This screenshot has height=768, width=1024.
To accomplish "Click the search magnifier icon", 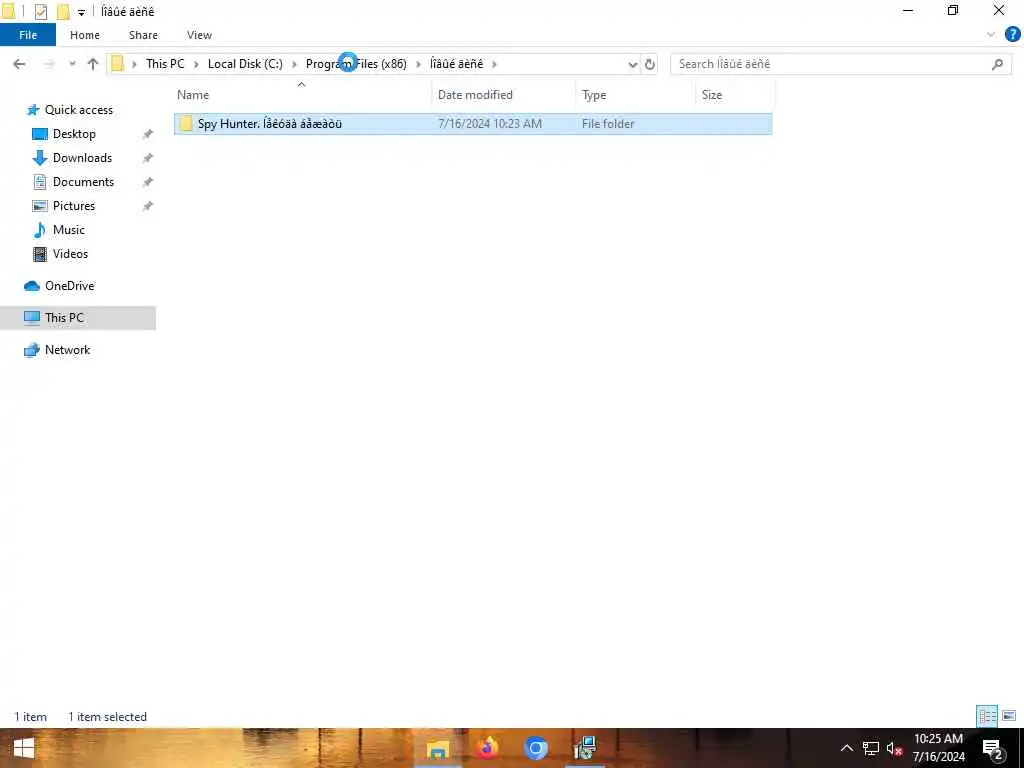I will 997,63.
